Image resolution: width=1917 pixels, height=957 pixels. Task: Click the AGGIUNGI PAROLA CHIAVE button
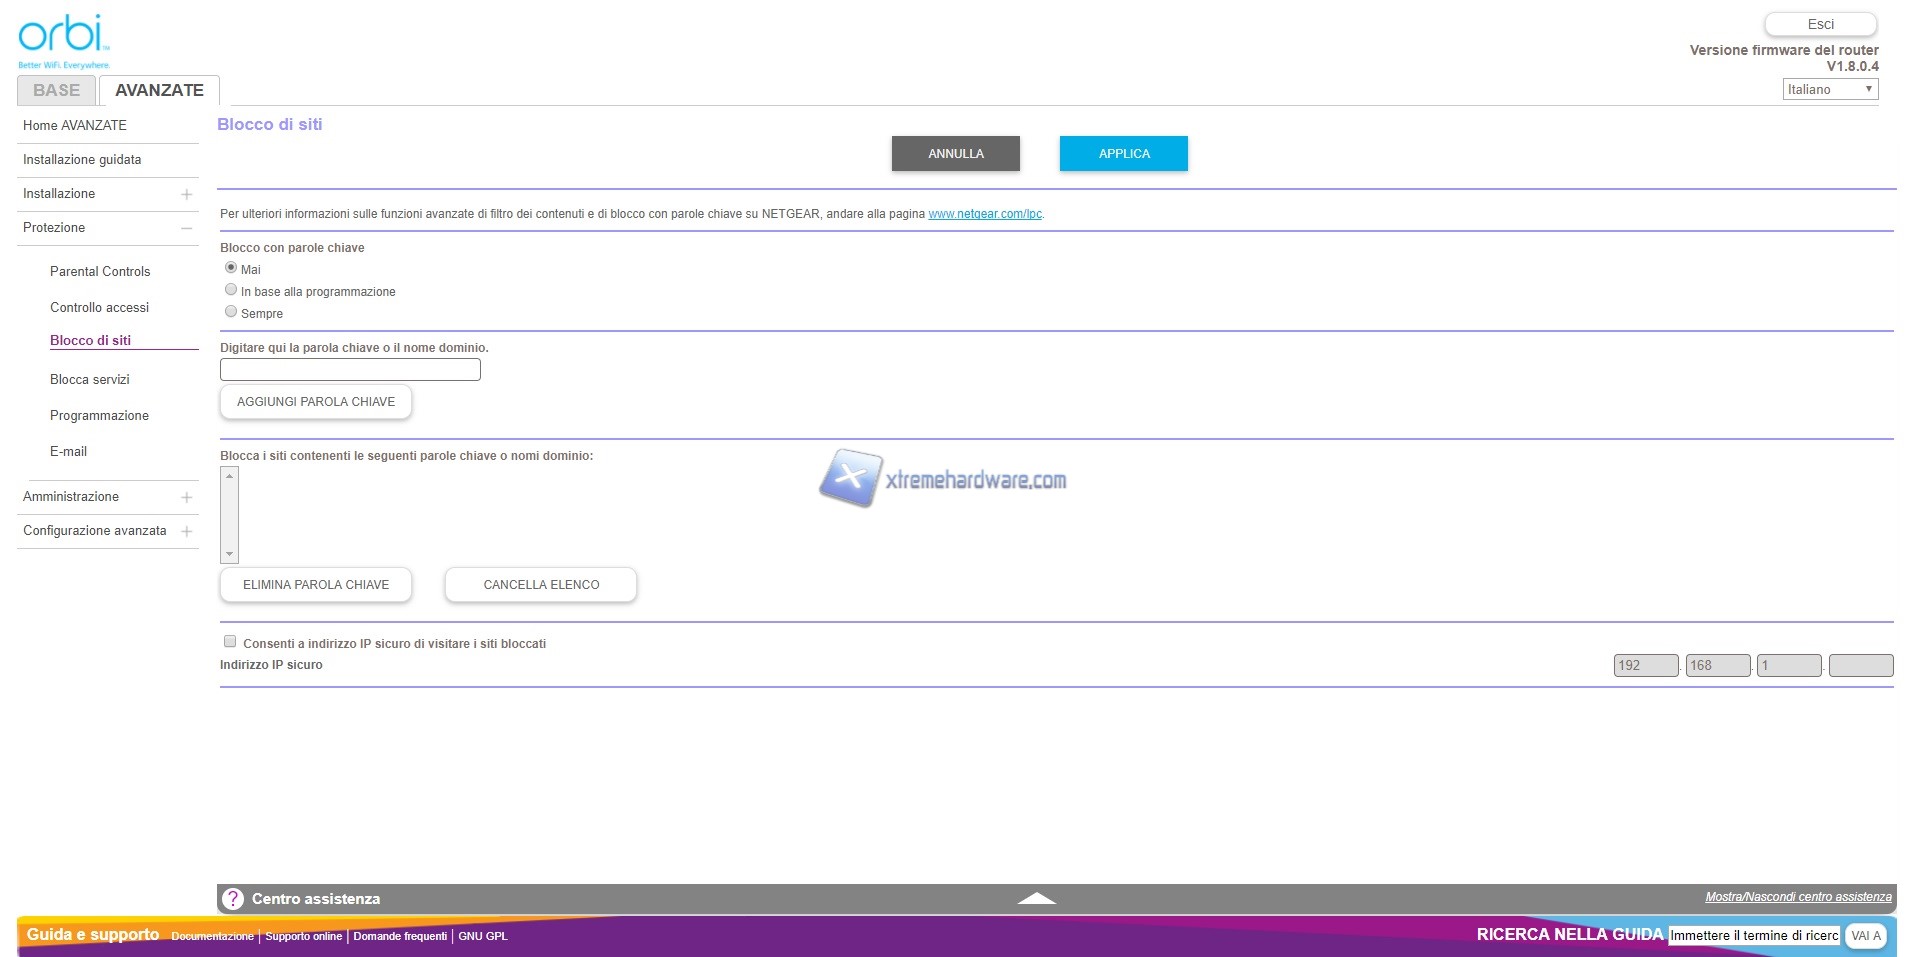click(315, 402)
